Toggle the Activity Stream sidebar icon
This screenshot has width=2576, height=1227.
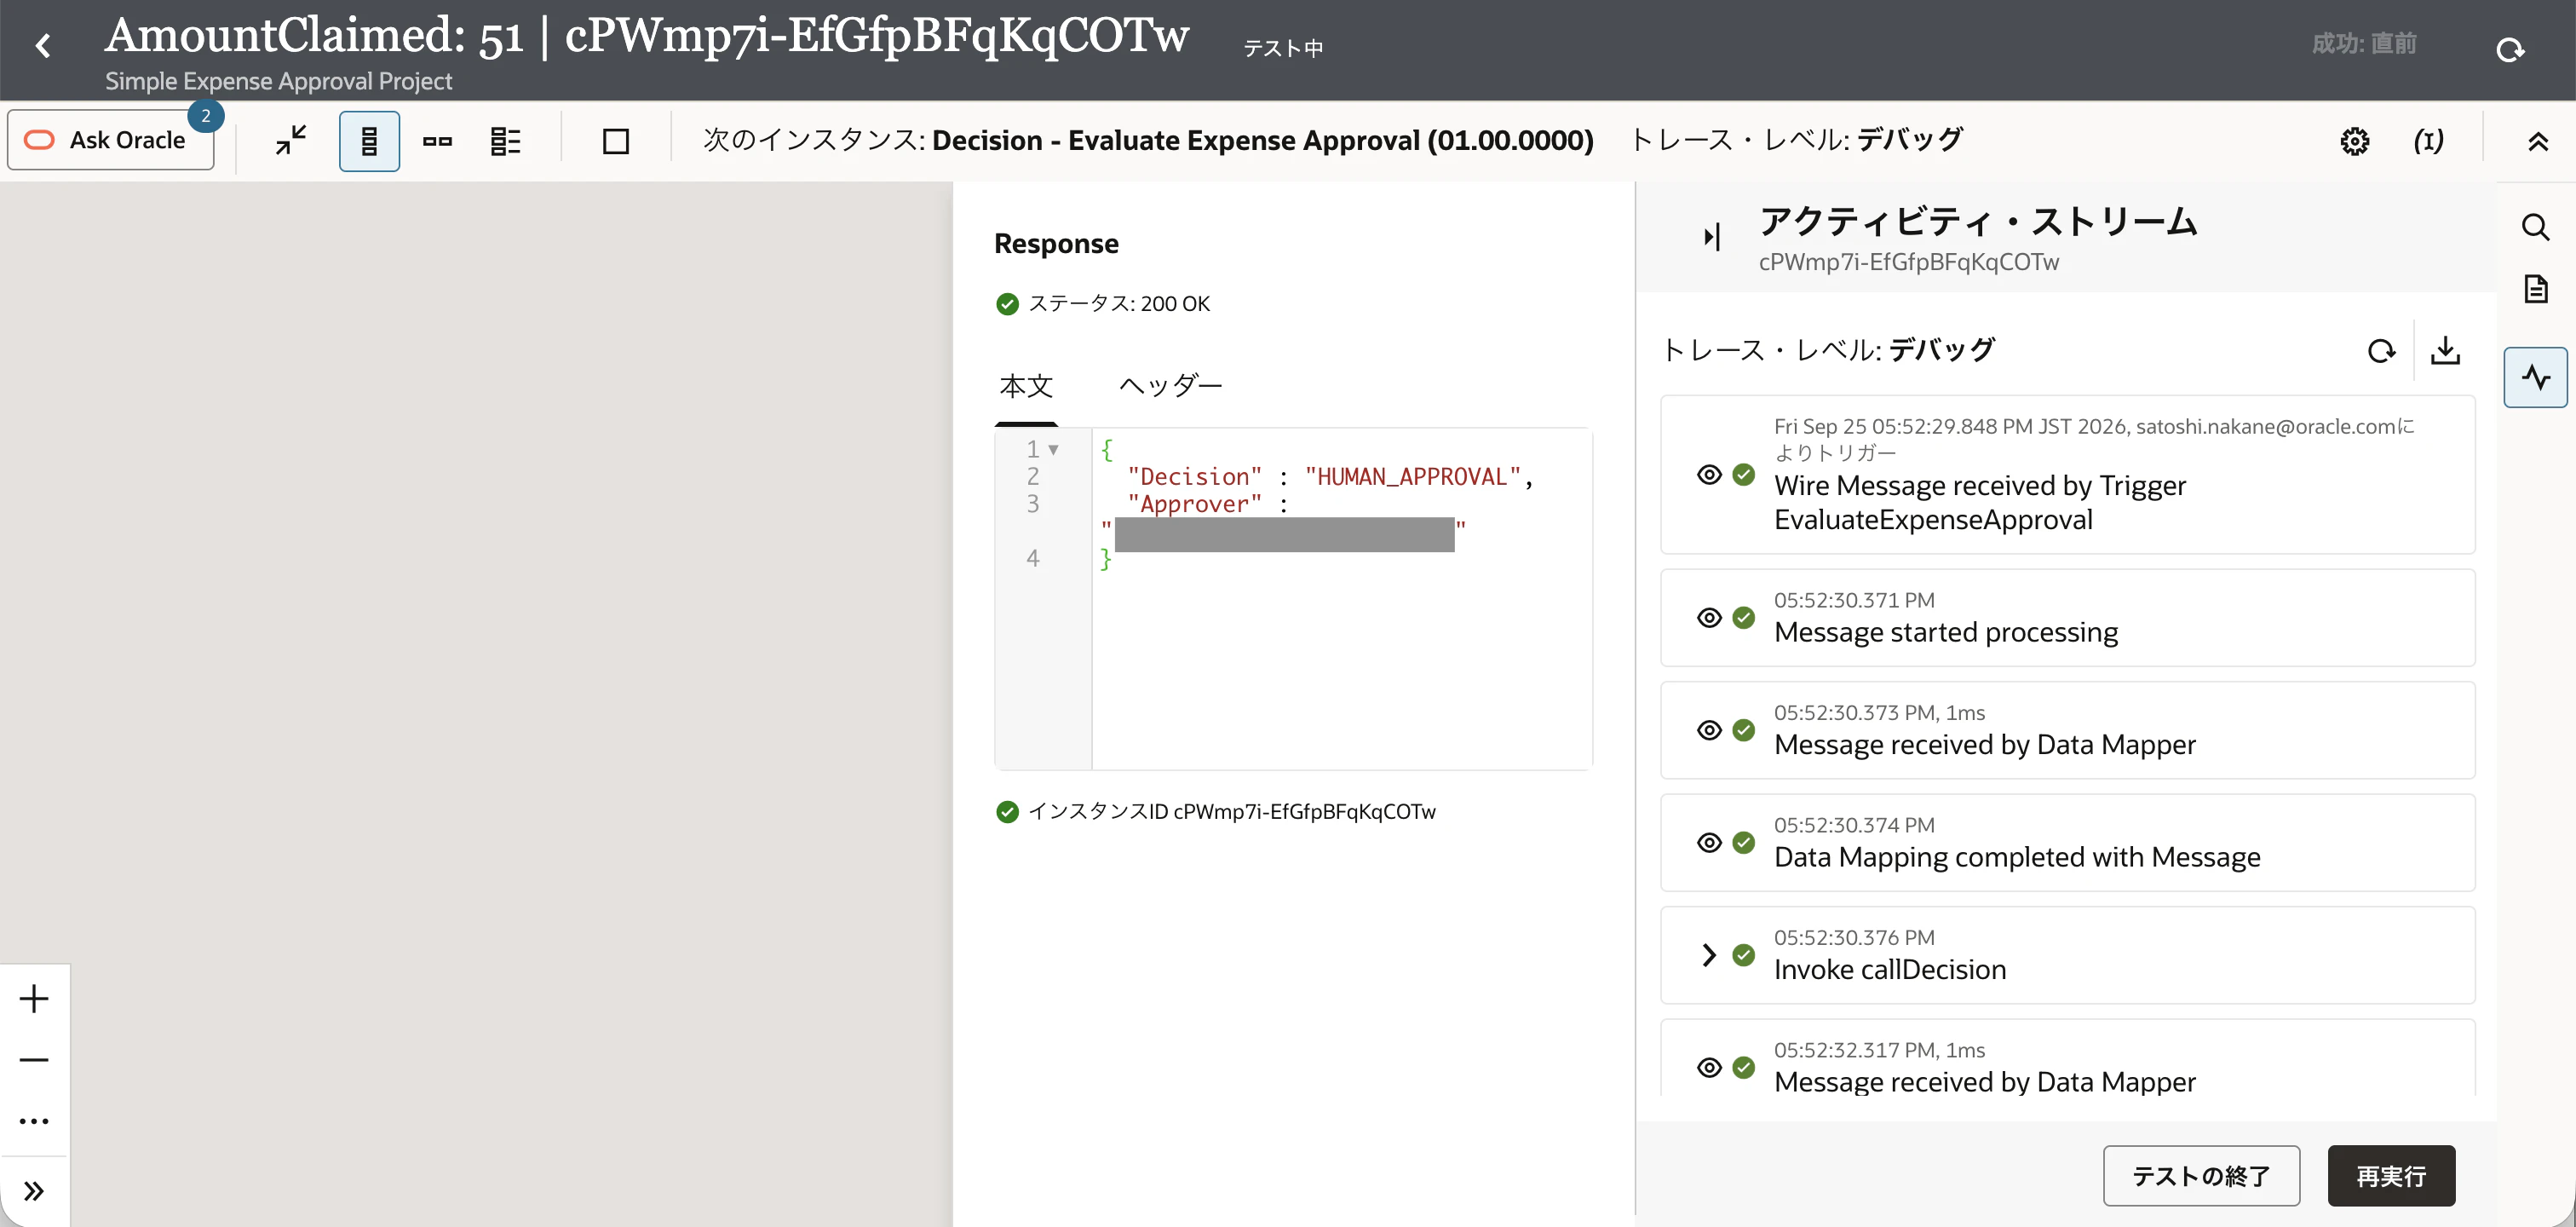click(x=2536, y=377)
